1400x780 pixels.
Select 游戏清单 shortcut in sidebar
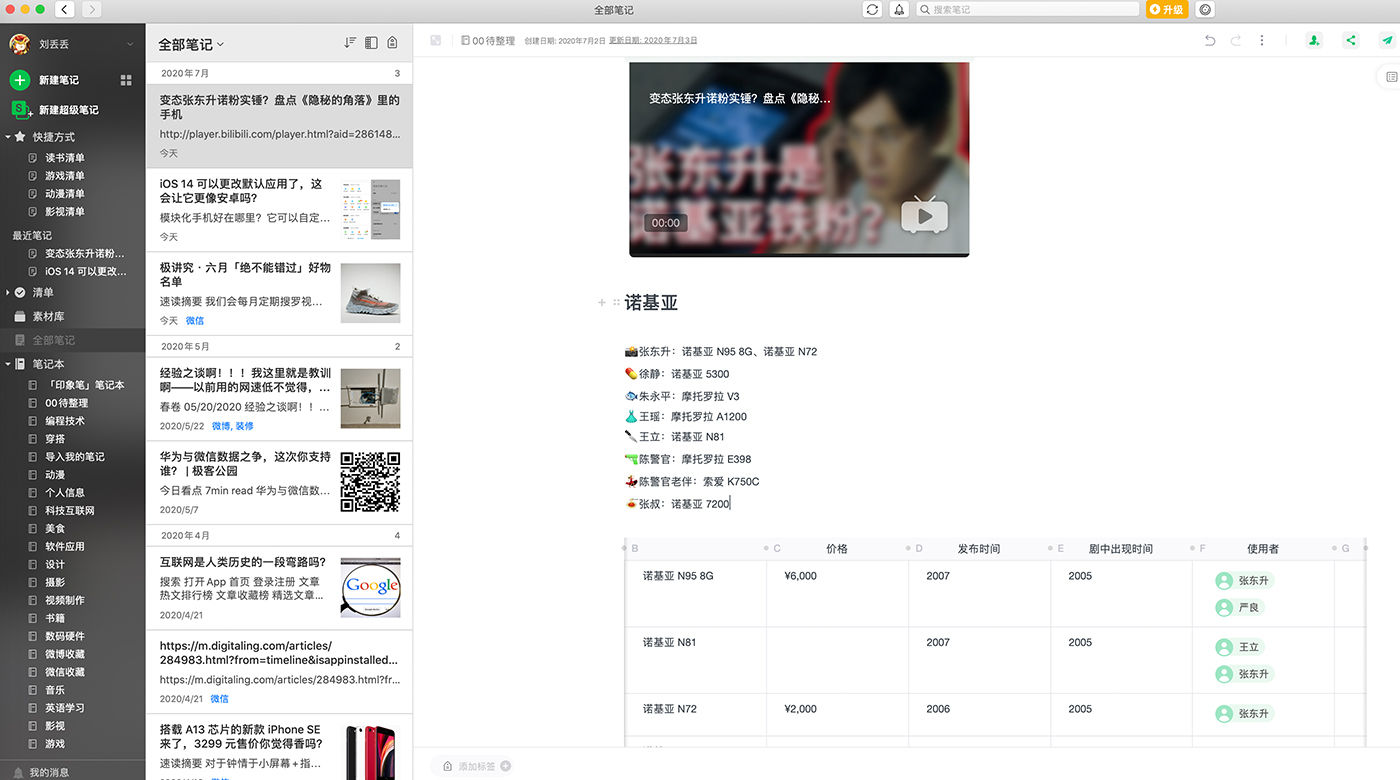point(65,176)
